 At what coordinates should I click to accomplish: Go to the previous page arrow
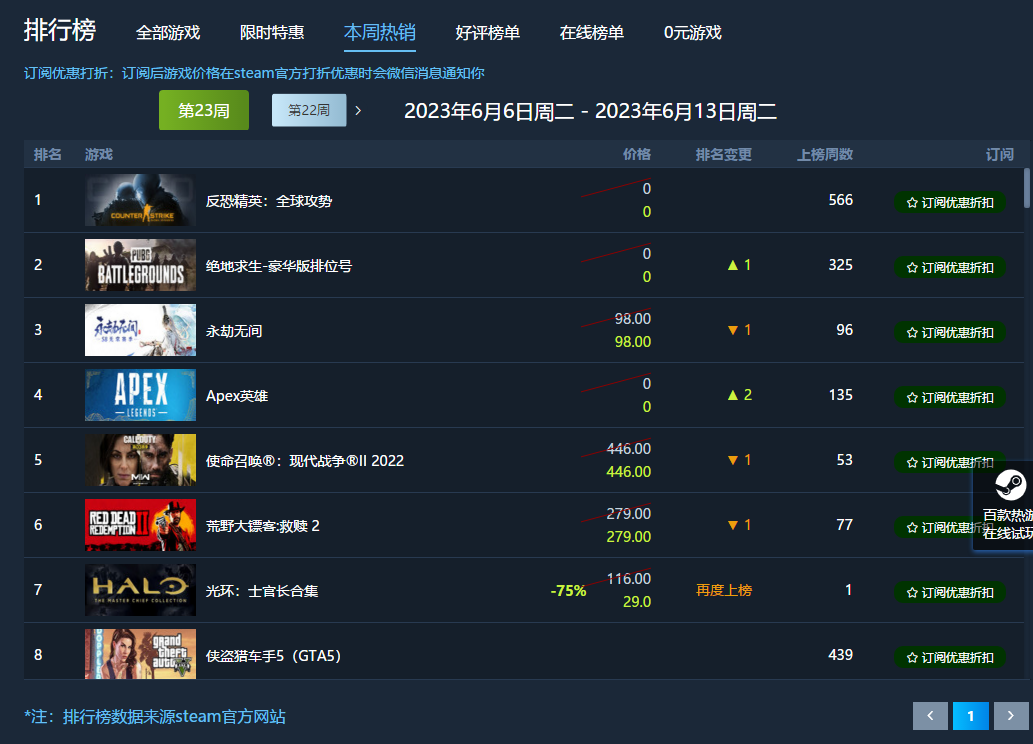(x=930, y=716)
